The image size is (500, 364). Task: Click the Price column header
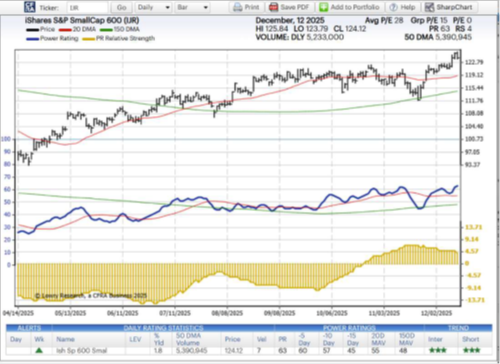coord(233,339)
